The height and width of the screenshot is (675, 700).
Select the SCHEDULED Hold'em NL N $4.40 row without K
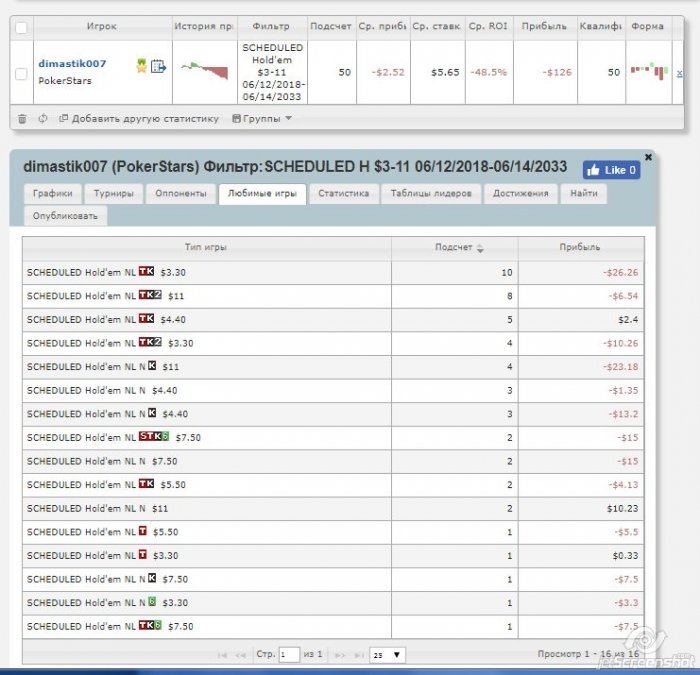333,391
